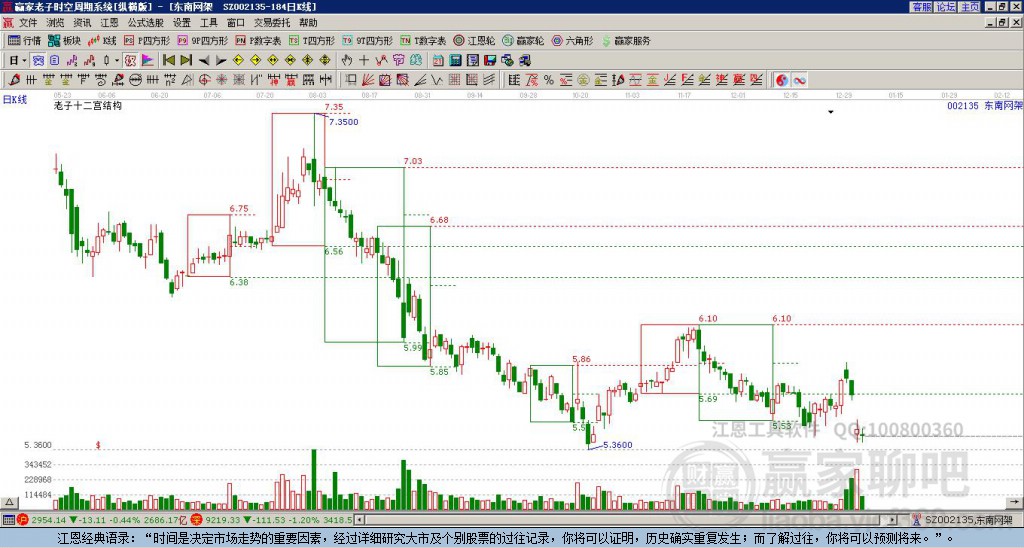The image size is (1024, 548).
Task: Open the 公式选股 menu
Action: tap(146, 23)
